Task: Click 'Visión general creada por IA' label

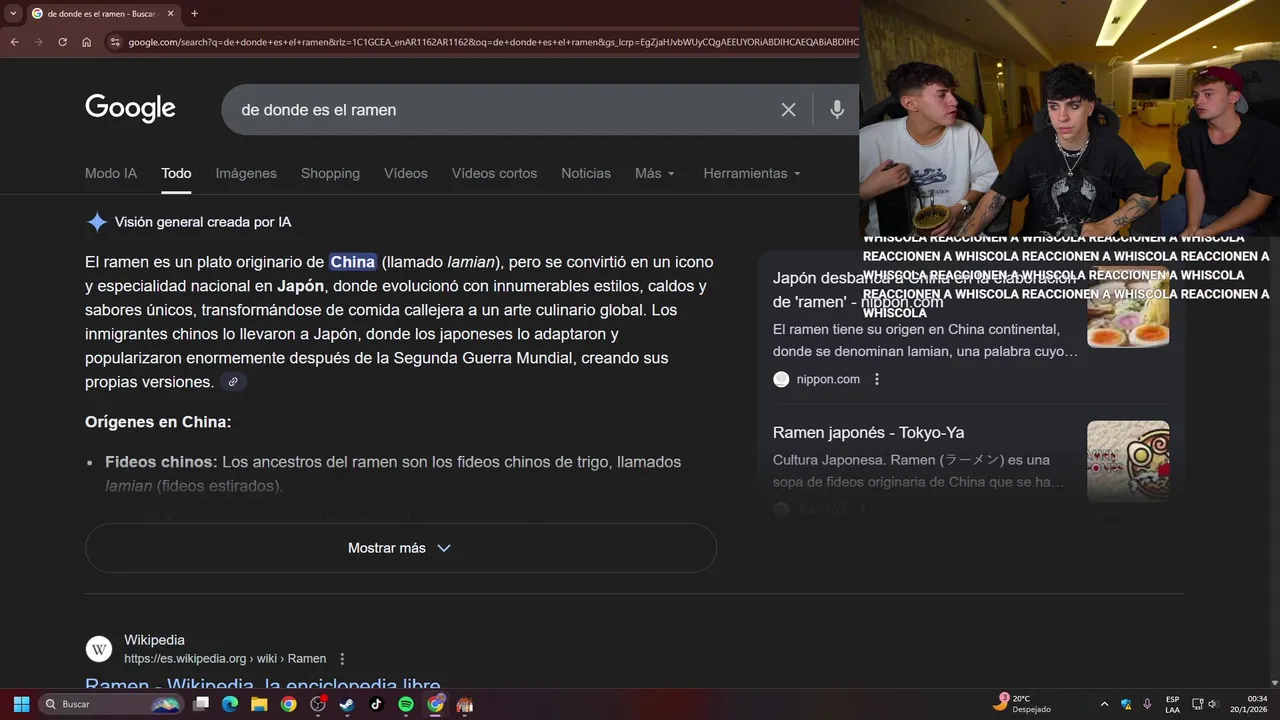Action: pyautogui.click(x=203, y=222)
